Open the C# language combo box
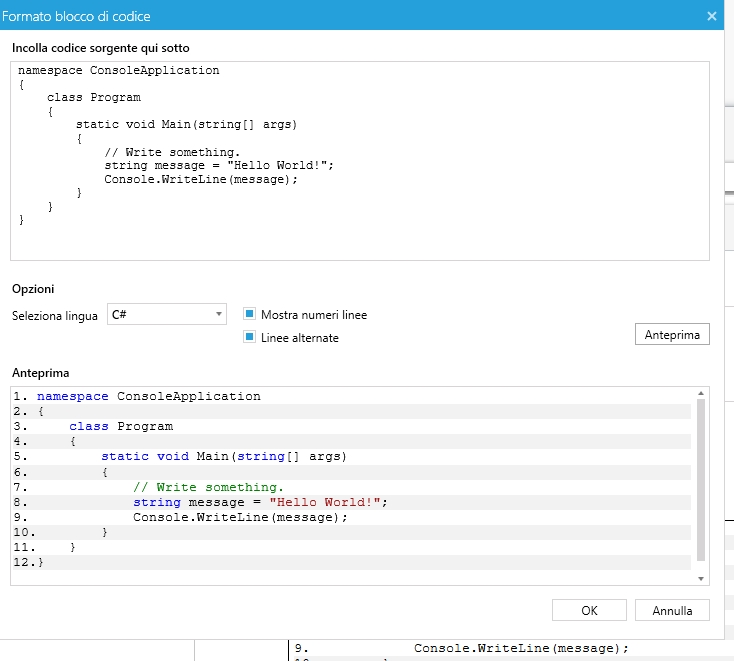734x661 pixels. pyautogui.click(x=166, y=315)
